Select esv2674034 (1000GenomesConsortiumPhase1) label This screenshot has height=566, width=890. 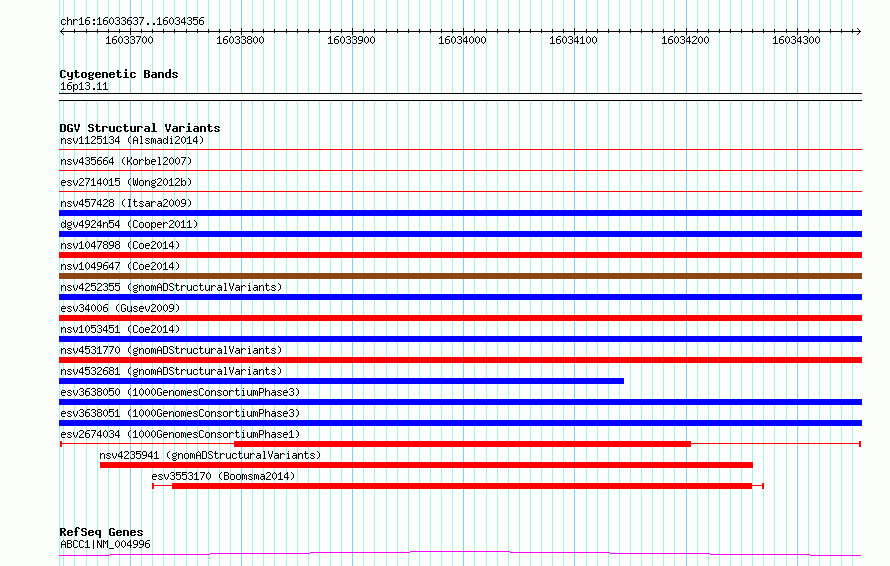point(180,434)
